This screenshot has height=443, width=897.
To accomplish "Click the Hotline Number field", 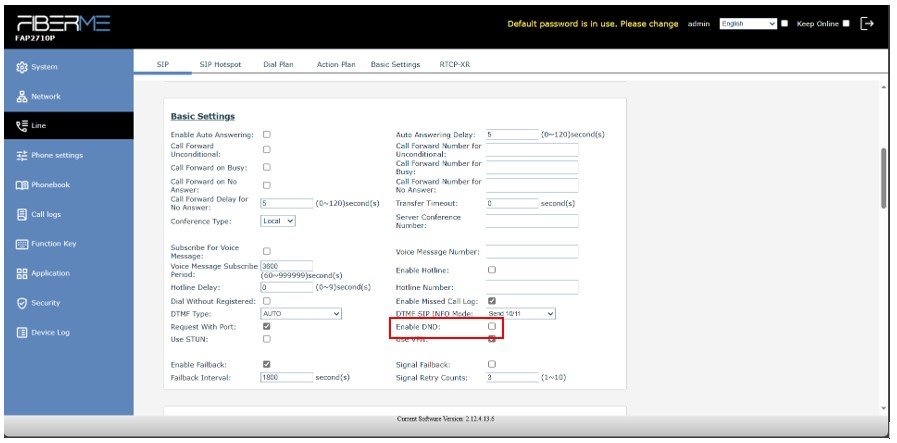I will pos(532,287).
